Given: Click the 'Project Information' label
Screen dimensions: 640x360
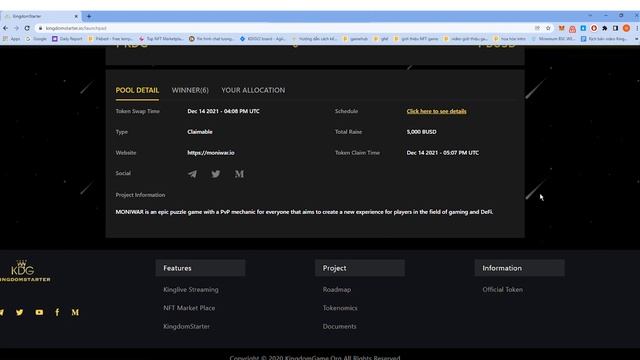Looking at the screenshot, I should pos(140,195).
